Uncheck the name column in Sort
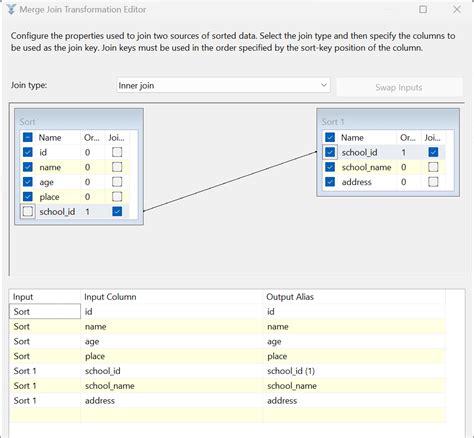 pyautogui.click(x=28, y=167)
